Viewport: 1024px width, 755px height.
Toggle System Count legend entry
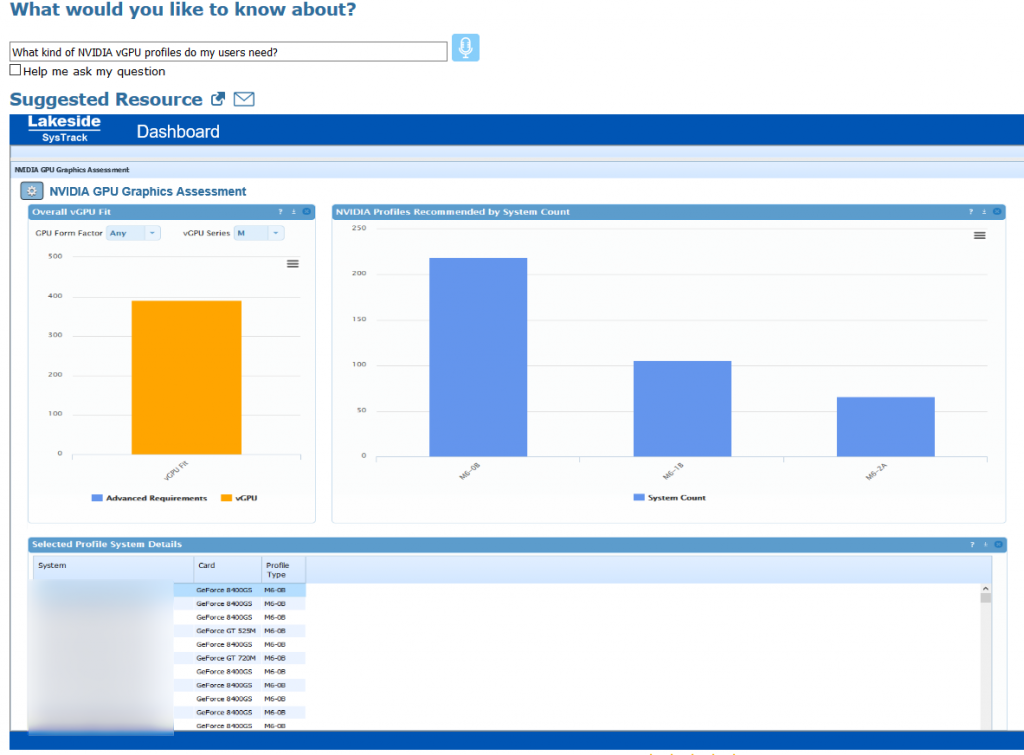(x=669, y=498)
